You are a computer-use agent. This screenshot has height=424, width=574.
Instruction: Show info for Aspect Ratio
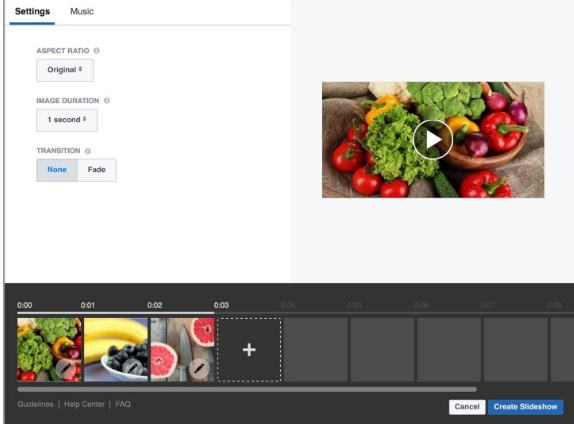(97, 51)
